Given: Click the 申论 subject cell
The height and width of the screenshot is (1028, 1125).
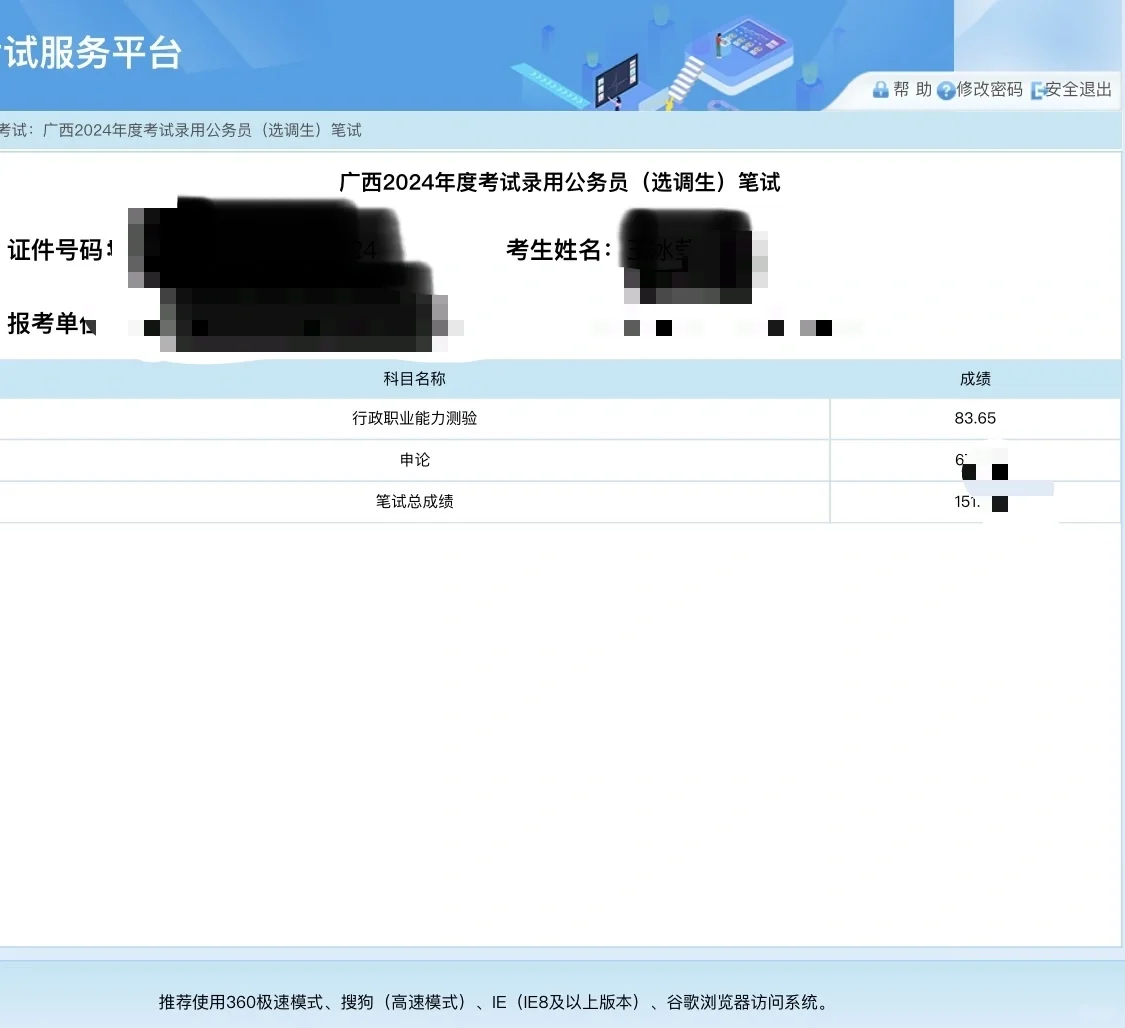Looking at the screenshot, I should coord(414,460).
